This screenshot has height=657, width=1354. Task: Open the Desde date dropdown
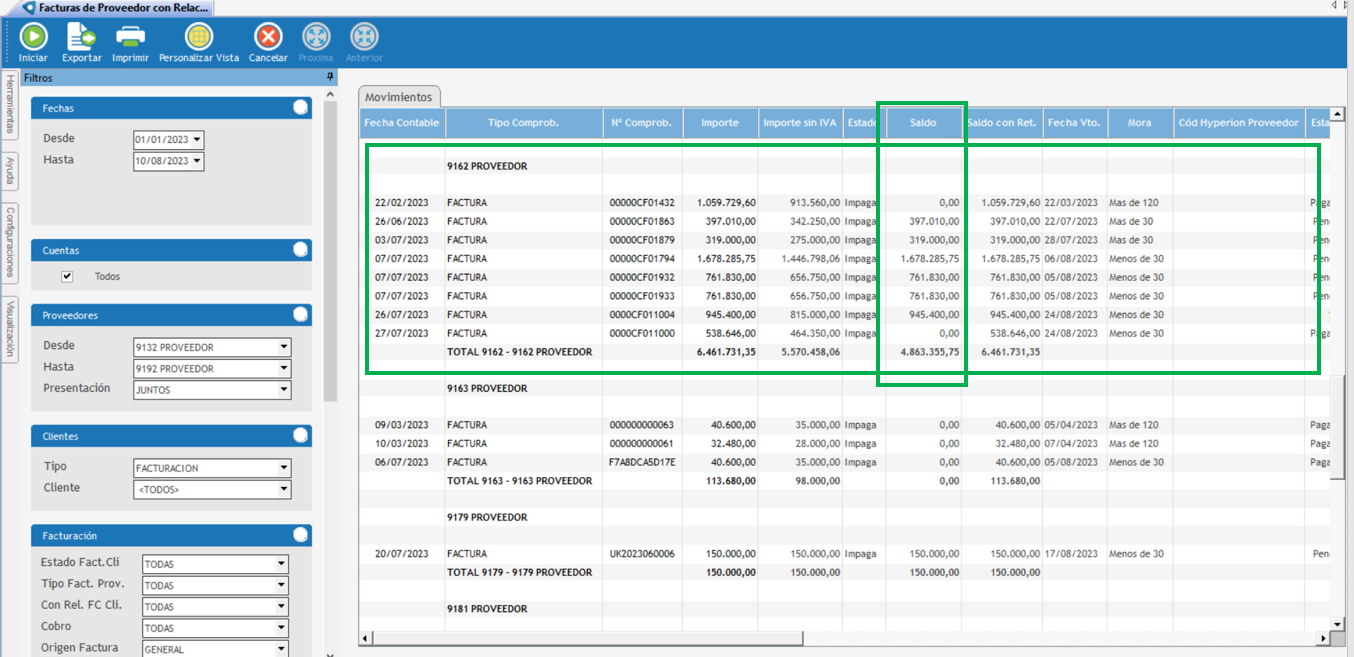coord(196,140)
